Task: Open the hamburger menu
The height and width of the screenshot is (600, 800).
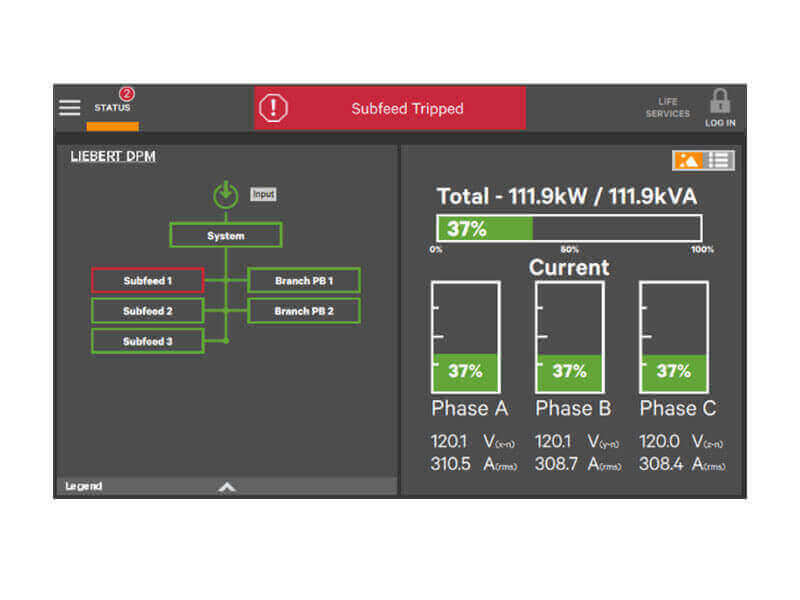Action: pos(69,107)
